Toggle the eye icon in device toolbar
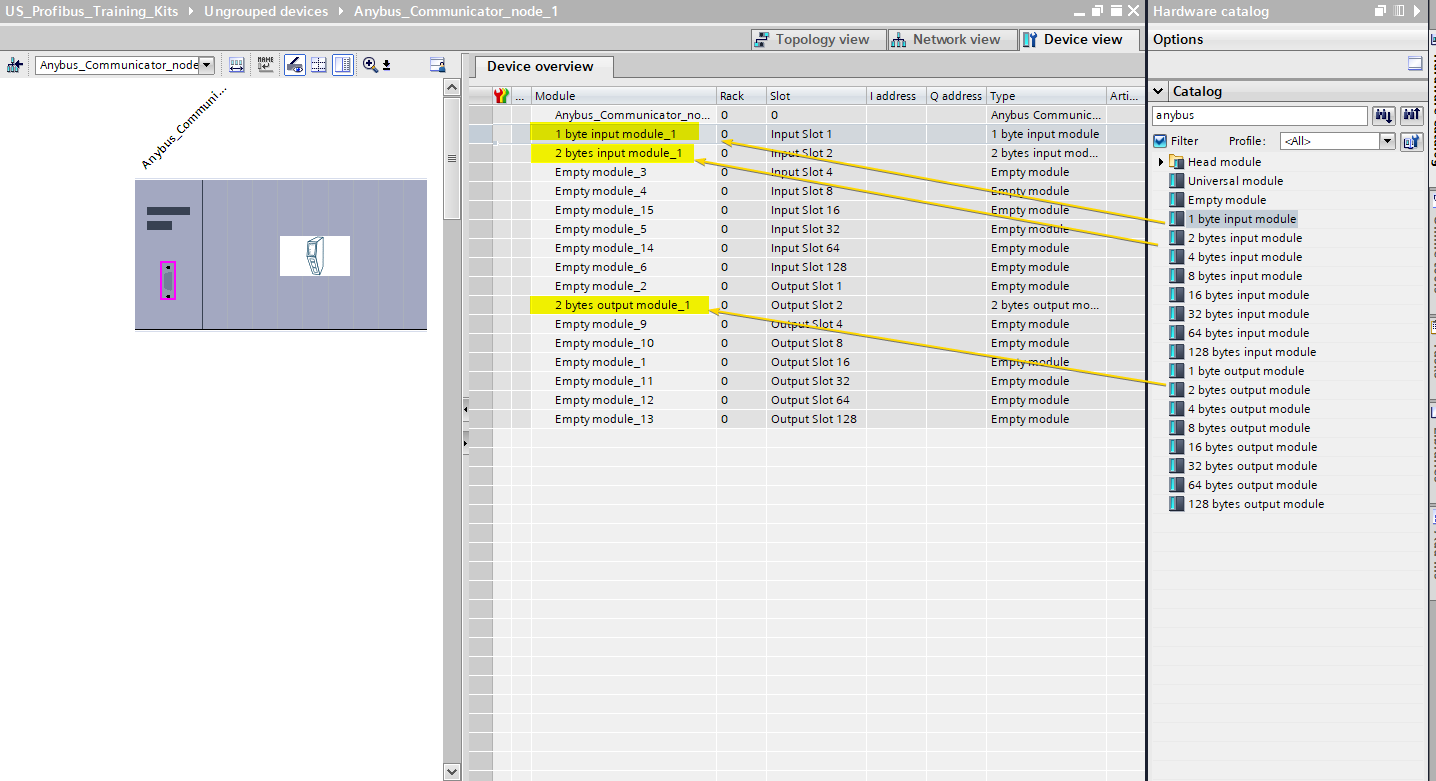The image size is (1436, 781). coord(295,65)
